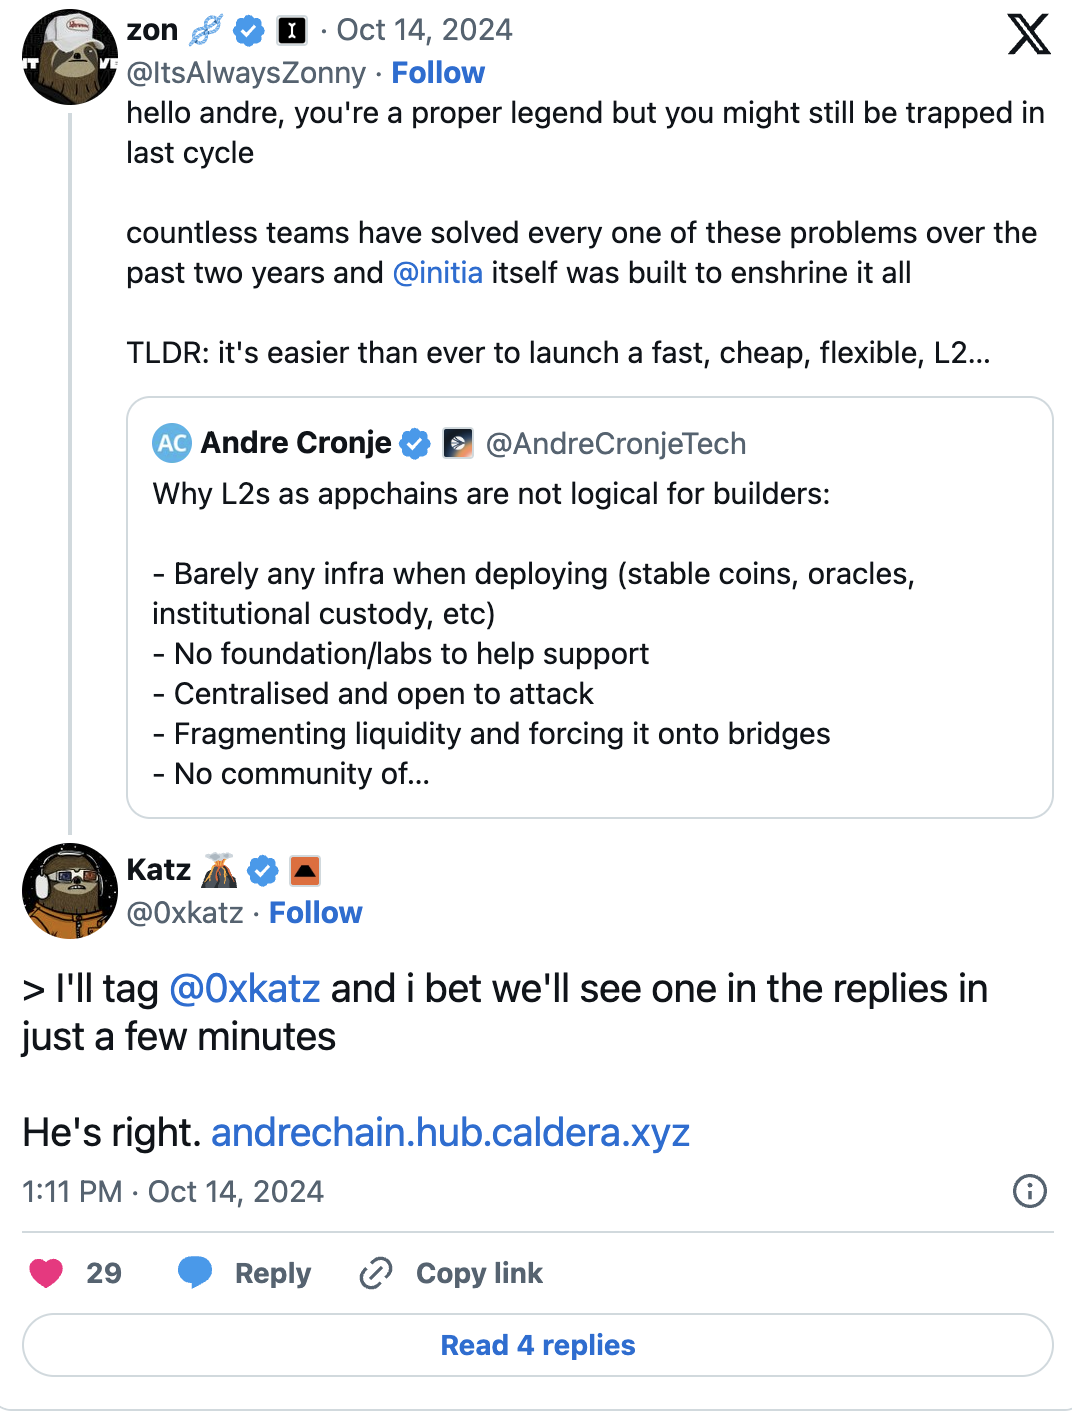The width and height of the screenshot is (1072, 1412).
Task: Open Katz's astronaut sloth avatar
Action: [69, 890]
